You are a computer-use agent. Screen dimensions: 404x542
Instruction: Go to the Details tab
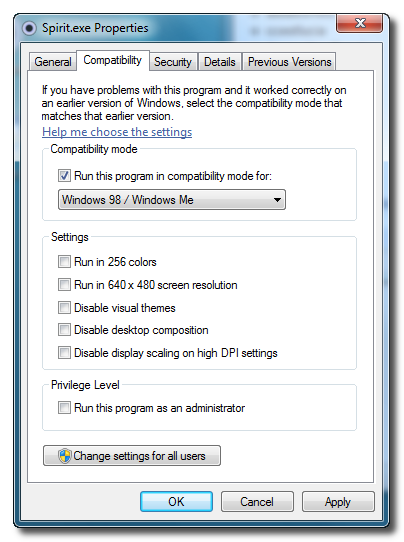[219, 62]
